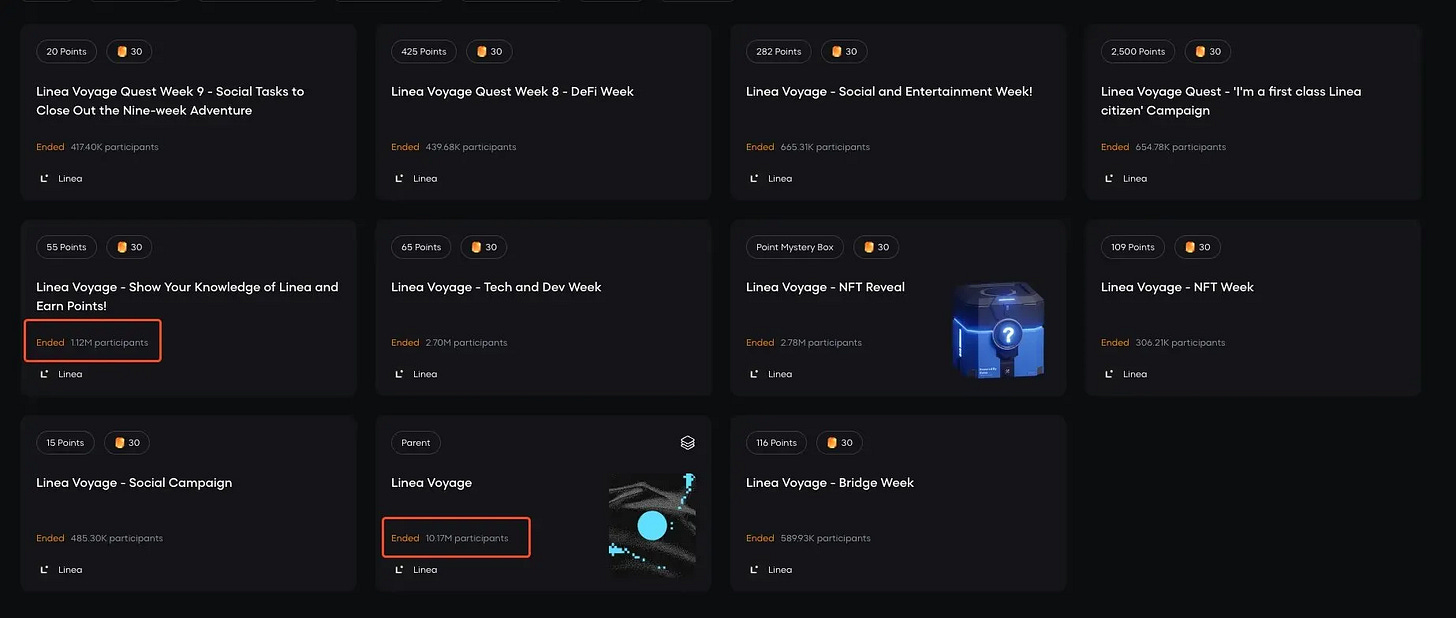
Task: Click orange token badge on Week 9 card
Action: pyautogui.click(x=129, y=51)
